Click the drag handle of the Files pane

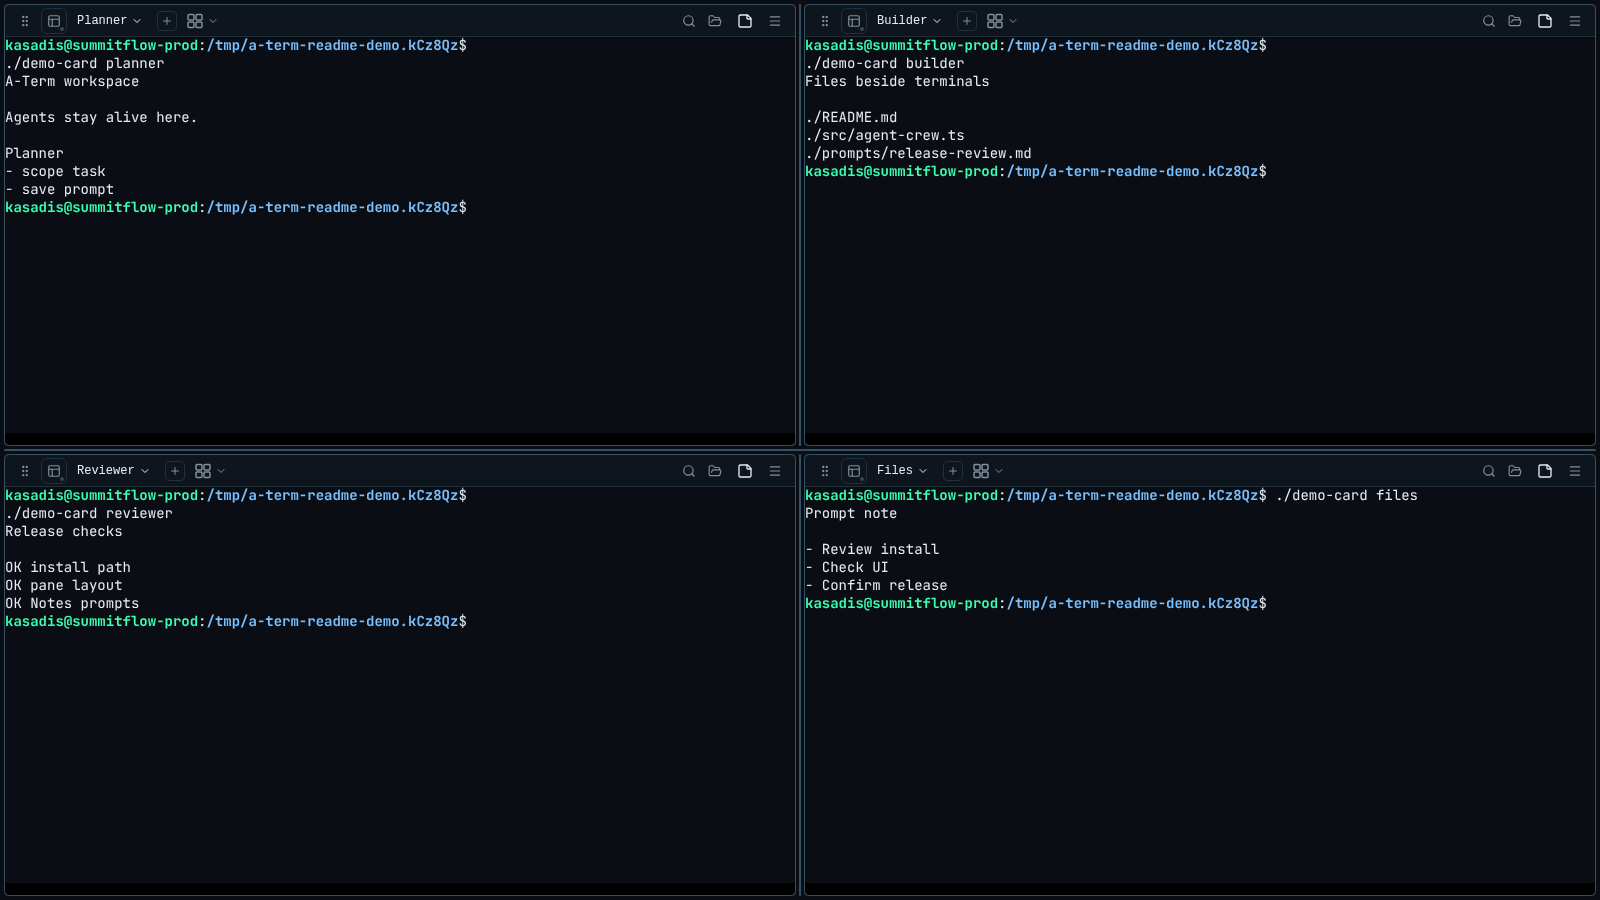tap(825, 471)
